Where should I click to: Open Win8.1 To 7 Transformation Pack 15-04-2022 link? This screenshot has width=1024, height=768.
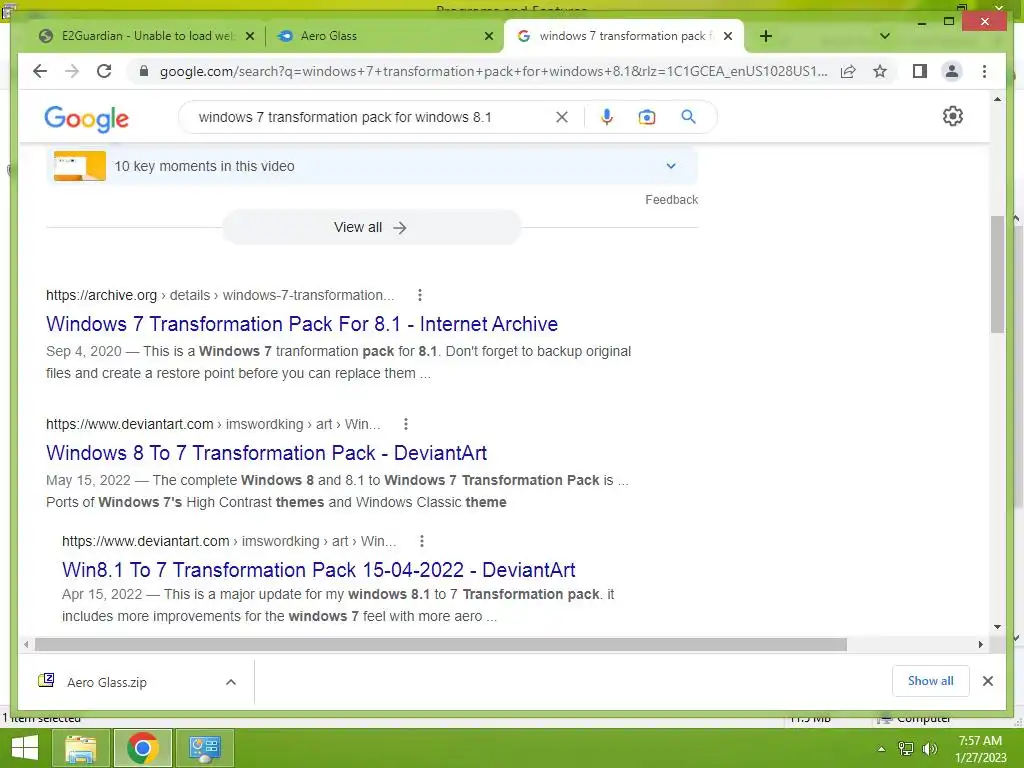[x=319, y=569]
